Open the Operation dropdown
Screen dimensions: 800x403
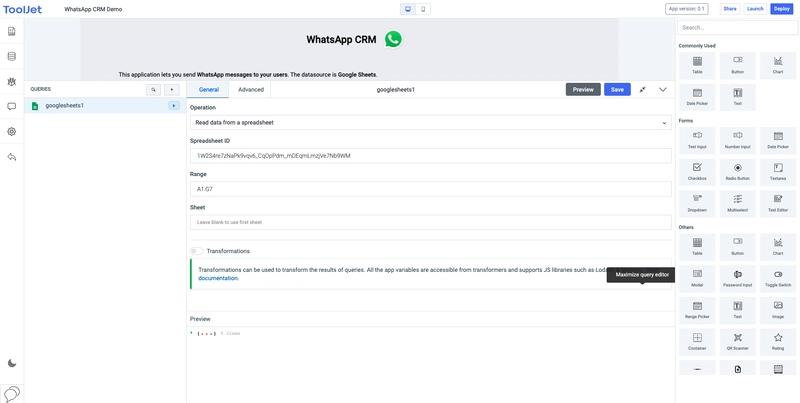431,122
